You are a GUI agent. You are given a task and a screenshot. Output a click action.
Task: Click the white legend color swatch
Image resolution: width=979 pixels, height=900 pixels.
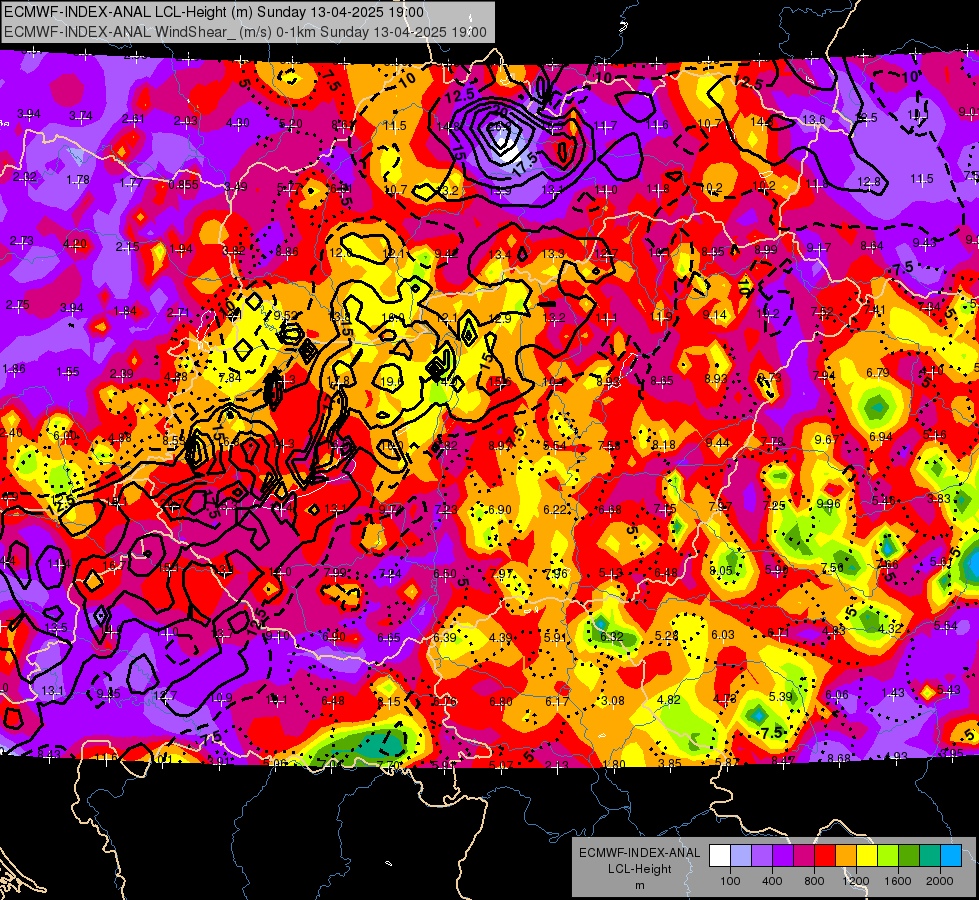point(720,856)
